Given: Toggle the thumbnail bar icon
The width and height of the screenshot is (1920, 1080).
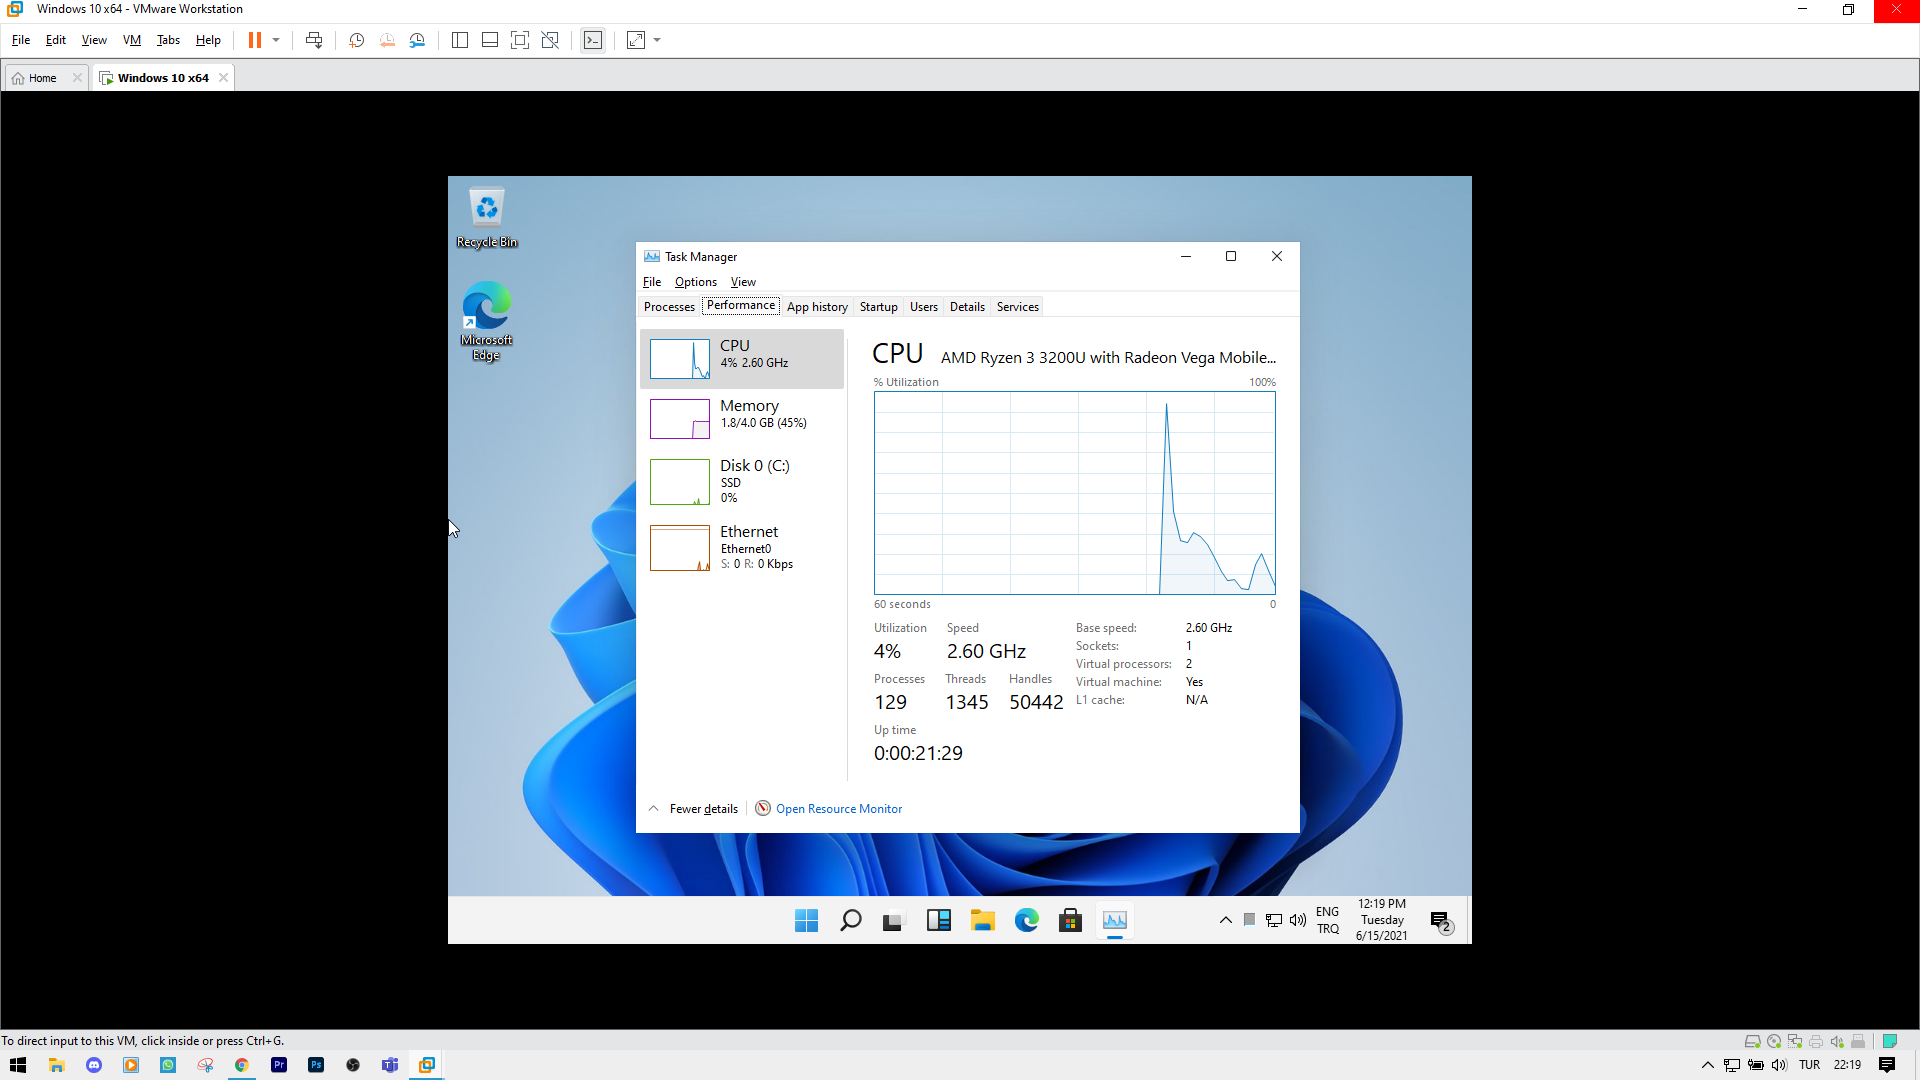Looking at the screenshot, I should (490, 40).
